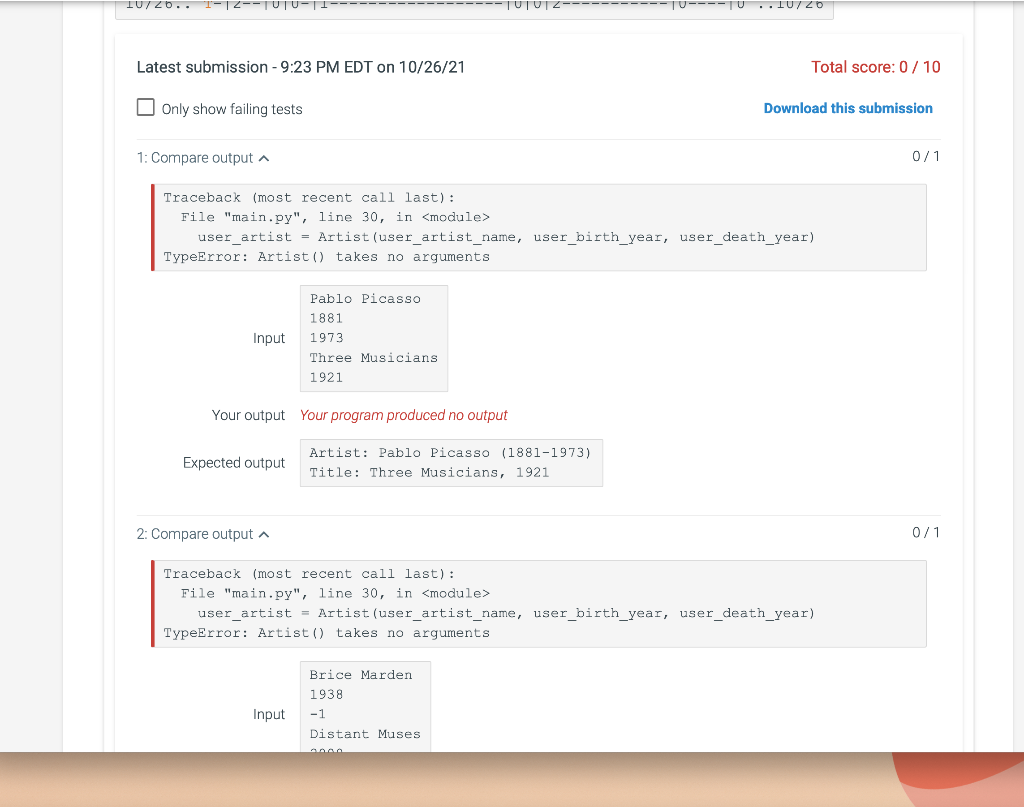Select the first TypeError: Artist() takes no arguments line

[x=327, y=257]
